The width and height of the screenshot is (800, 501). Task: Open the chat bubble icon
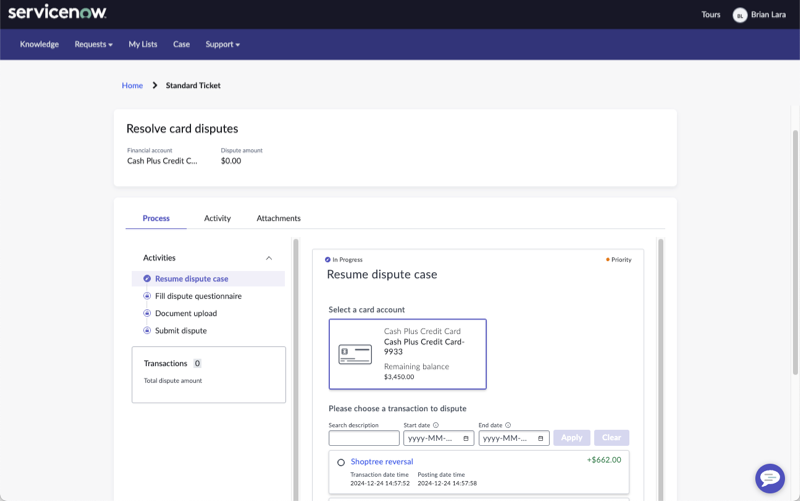pos(770,478)
